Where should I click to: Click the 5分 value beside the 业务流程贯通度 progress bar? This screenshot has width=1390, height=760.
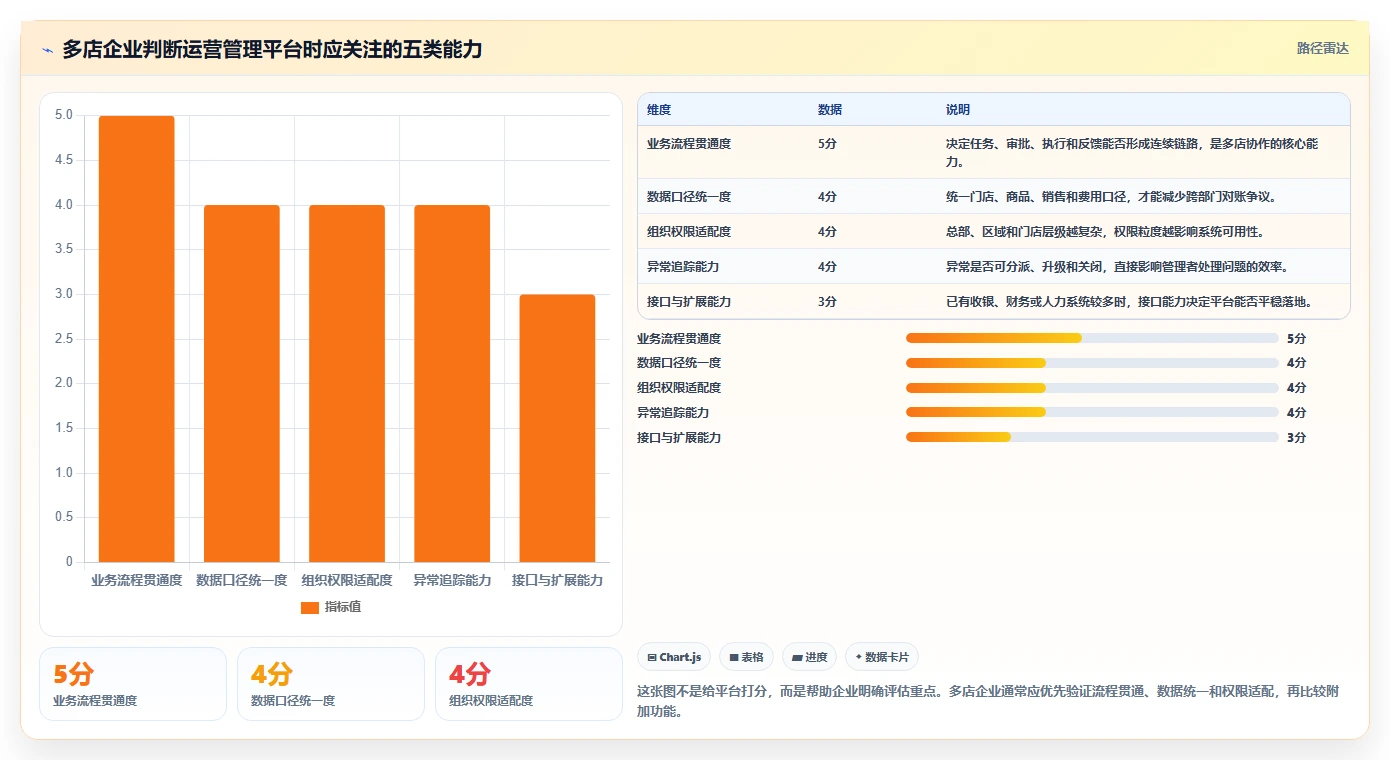[1296, 339]
